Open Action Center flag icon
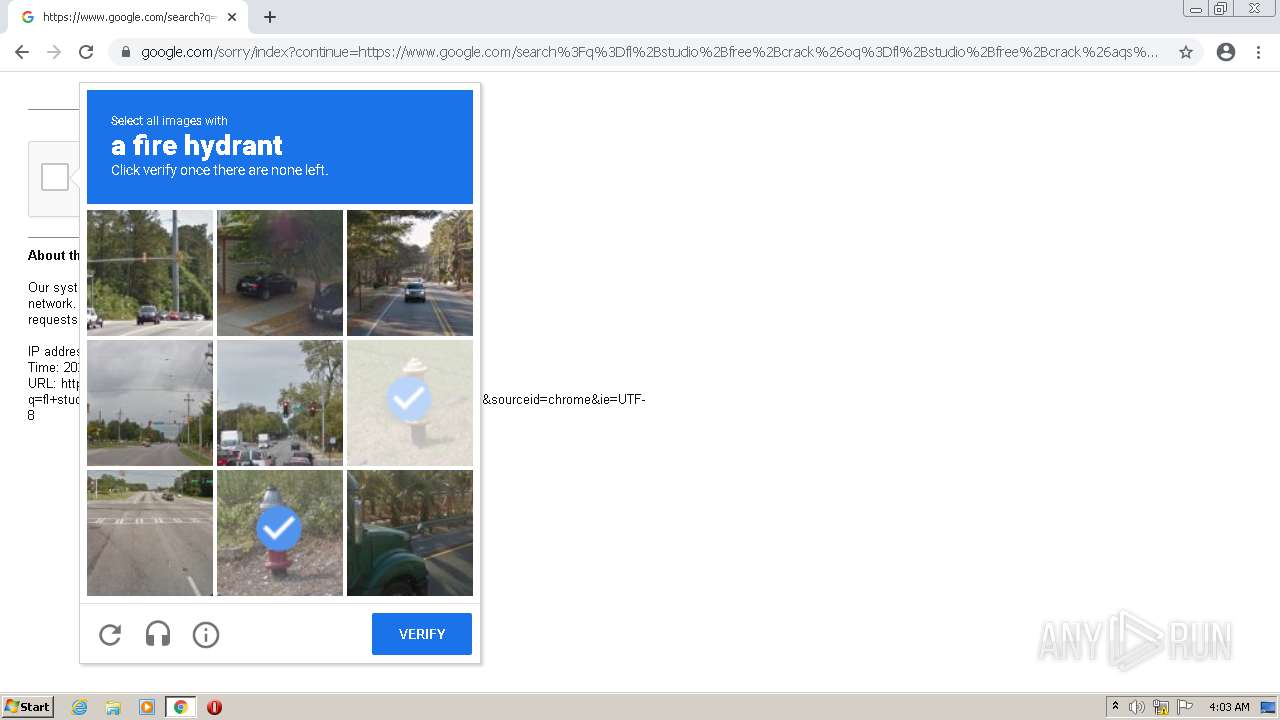 [1185, 707]
